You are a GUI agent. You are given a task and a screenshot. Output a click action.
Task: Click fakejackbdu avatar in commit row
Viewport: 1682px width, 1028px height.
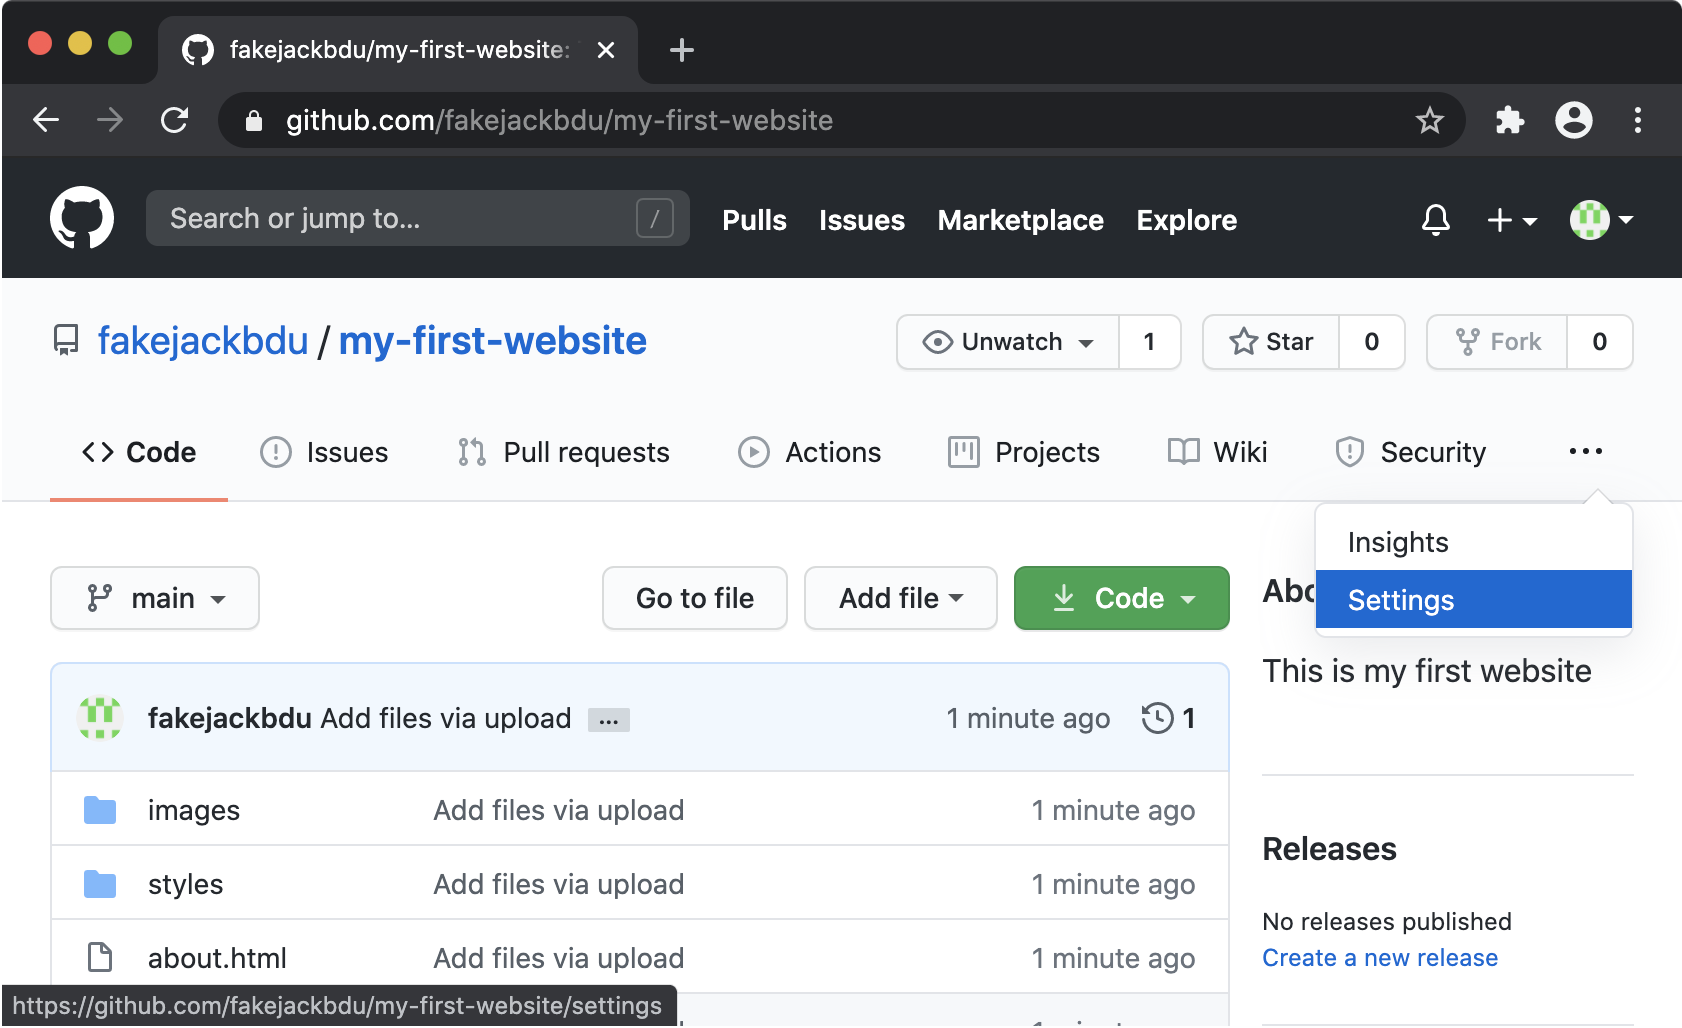pos(100,718)
